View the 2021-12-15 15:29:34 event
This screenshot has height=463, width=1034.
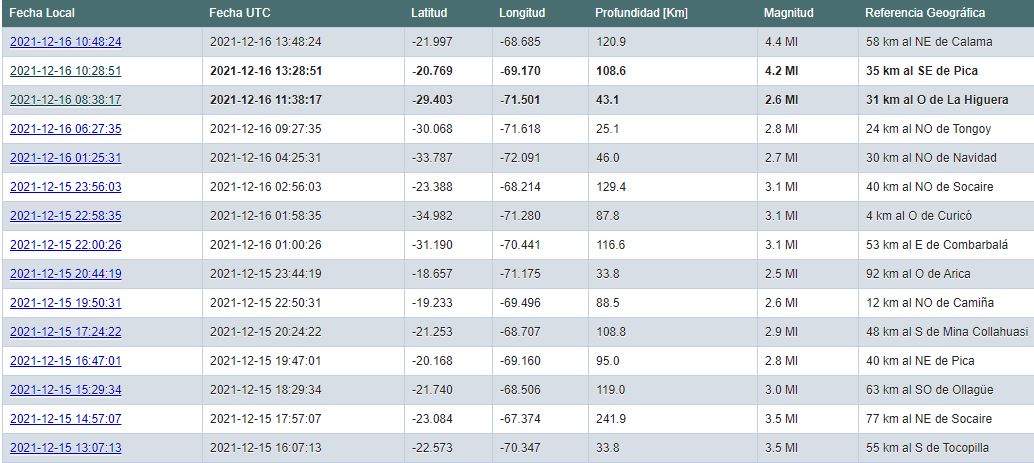point(65,390)
